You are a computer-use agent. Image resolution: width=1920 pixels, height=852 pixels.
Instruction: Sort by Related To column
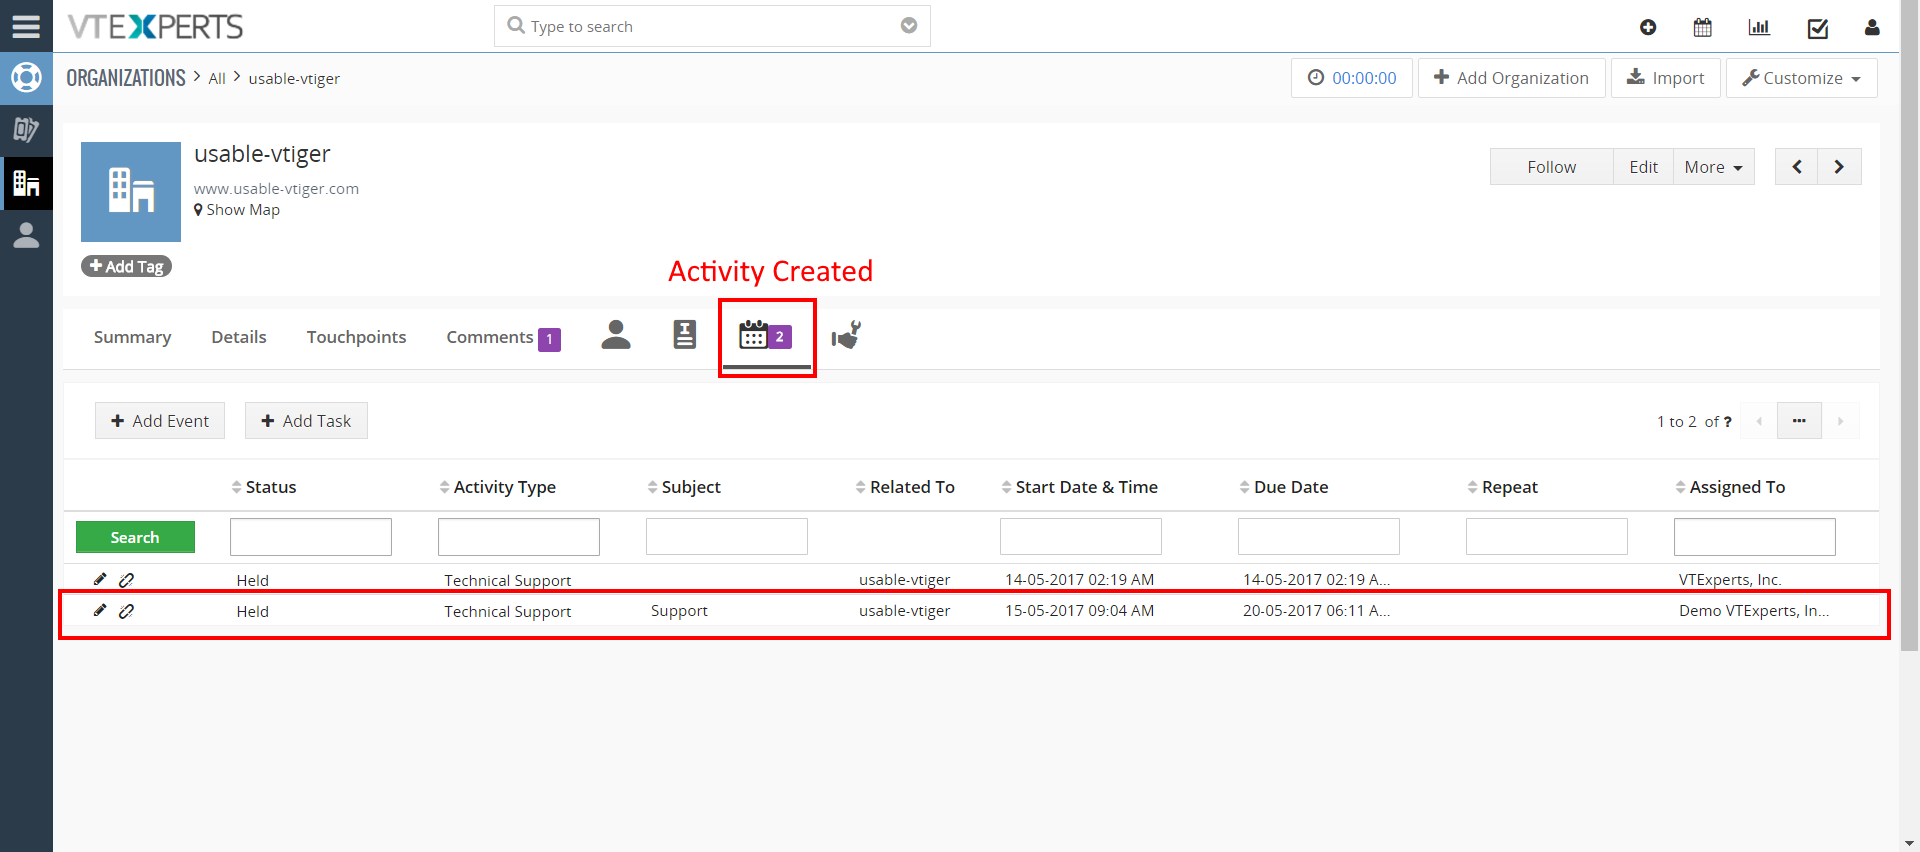[905, 487]
